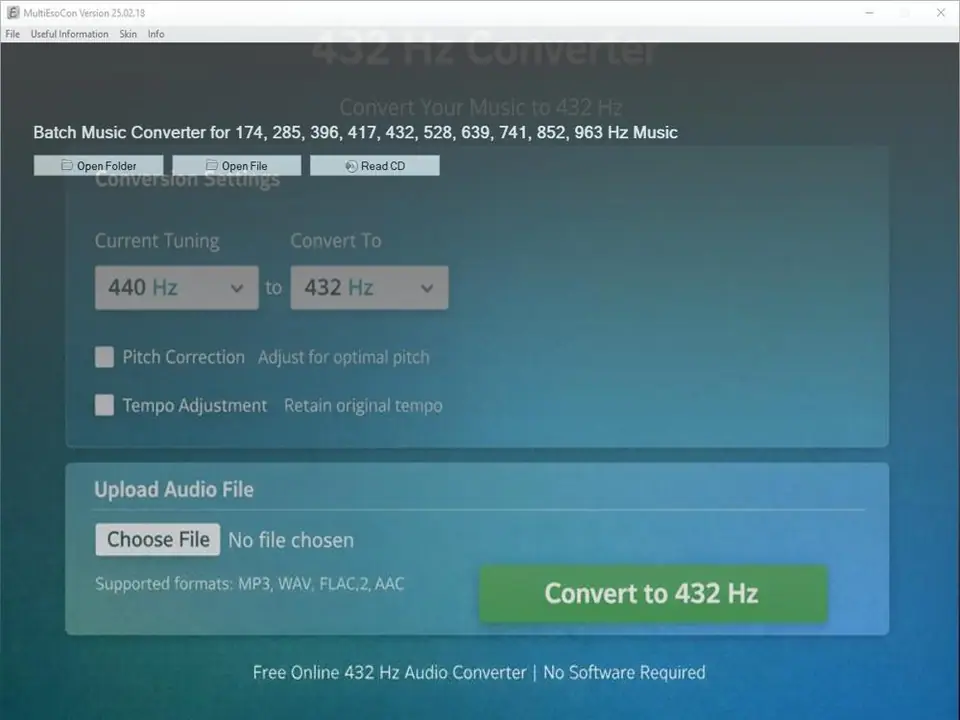This screenshot has width=960, height=720.
Task: Open the File menu
Action: coord(12,33)
